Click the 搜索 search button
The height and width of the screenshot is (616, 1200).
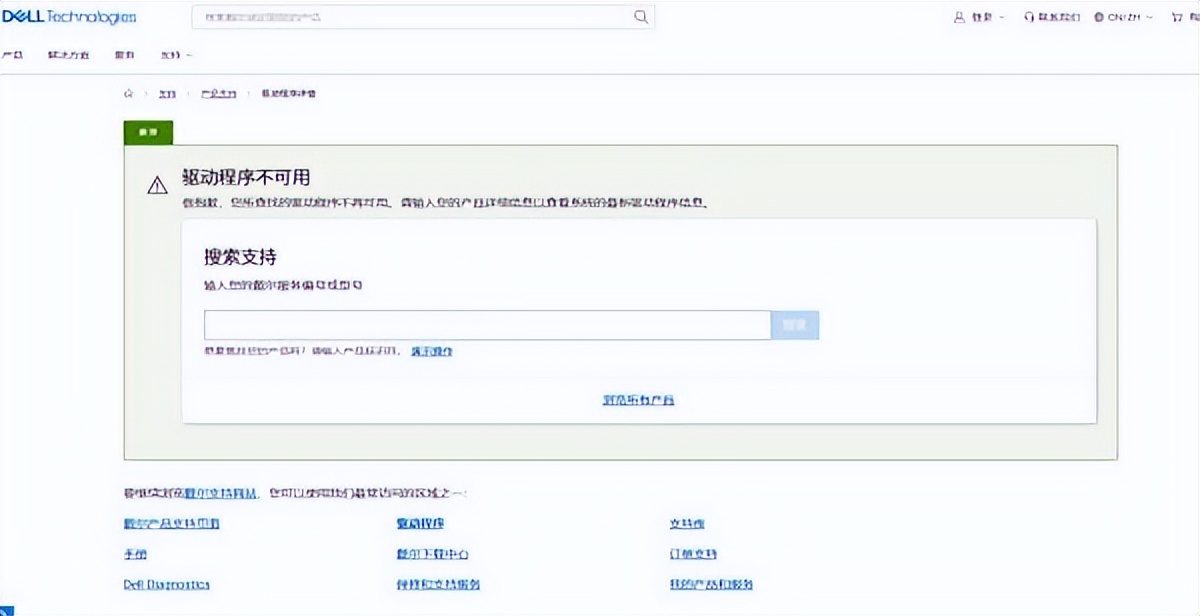coord(794,325)
